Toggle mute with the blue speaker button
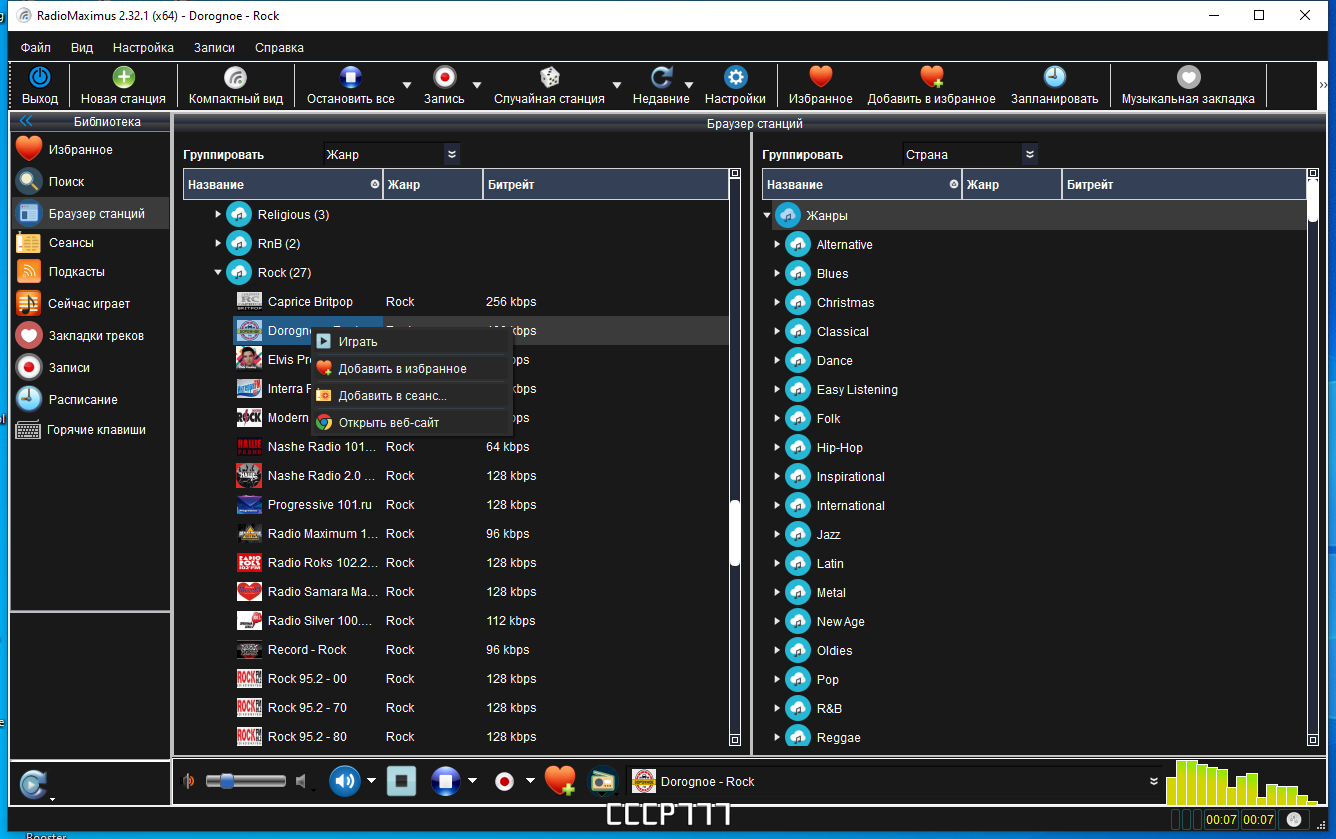 pos(345,781)
